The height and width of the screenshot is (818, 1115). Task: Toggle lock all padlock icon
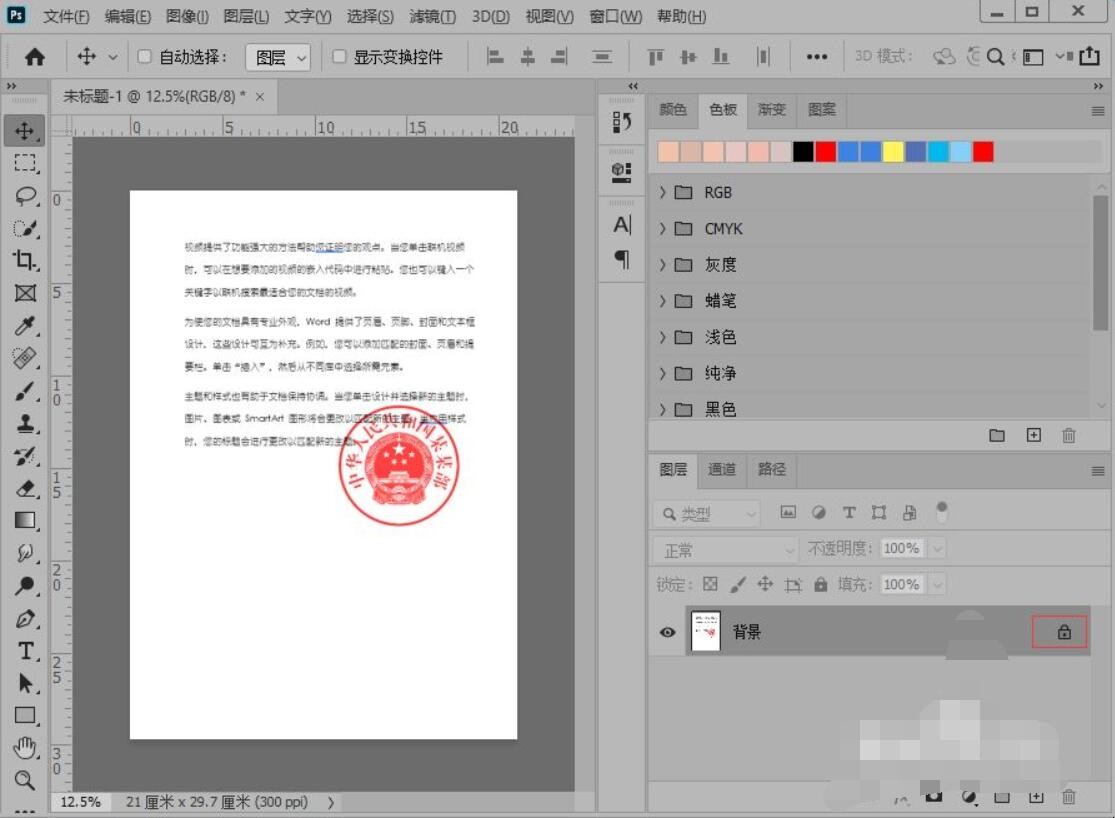(821, 584)
